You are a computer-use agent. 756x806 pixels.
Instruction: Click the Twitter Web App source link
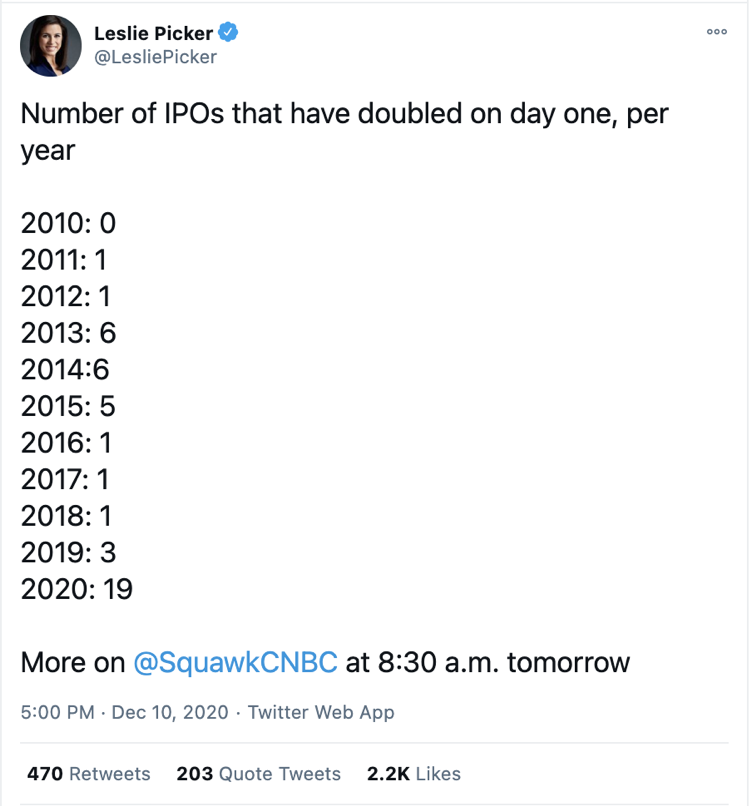pyautogui.click(x=321, y=713)
